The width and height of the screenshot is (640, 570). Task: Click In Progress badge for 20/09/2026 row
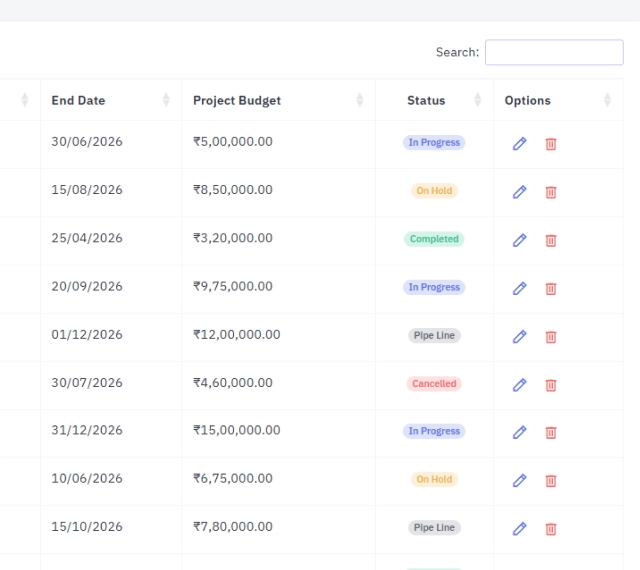click(x=434, y=287)
